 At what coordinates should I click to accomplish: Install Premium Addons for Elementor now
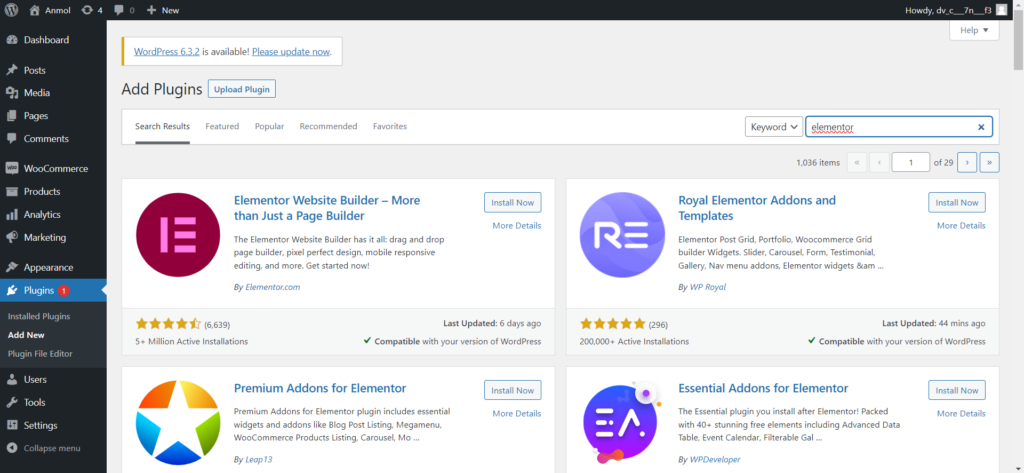(513, 390)
